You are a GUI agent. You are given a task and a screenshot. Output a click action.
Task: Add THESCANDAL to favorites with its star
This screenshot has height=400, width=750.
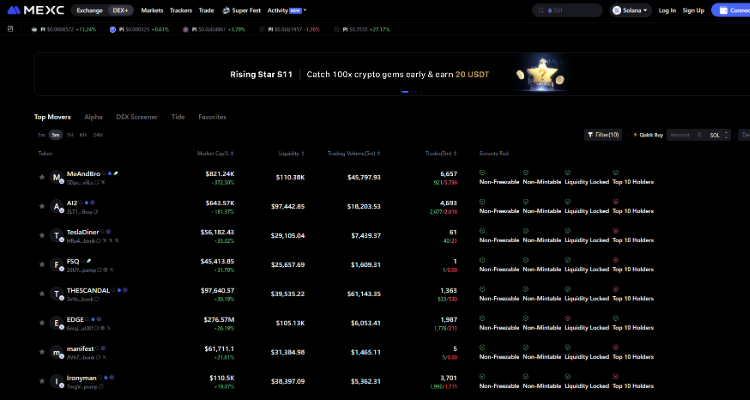pyautogui.click(x=42, y=294)
